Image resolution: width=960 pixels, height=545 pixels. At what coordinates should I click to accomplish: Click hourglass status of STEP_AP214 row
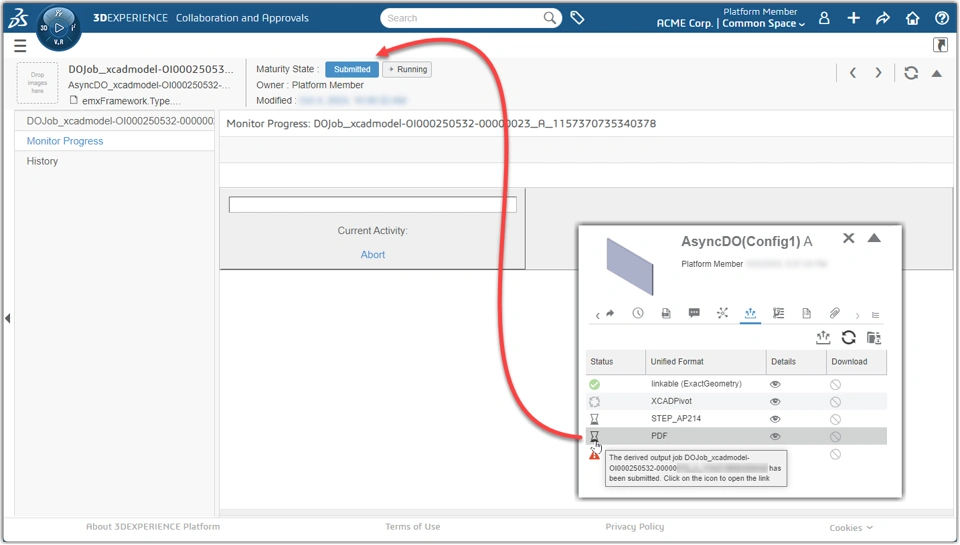[x=594, y=419]
